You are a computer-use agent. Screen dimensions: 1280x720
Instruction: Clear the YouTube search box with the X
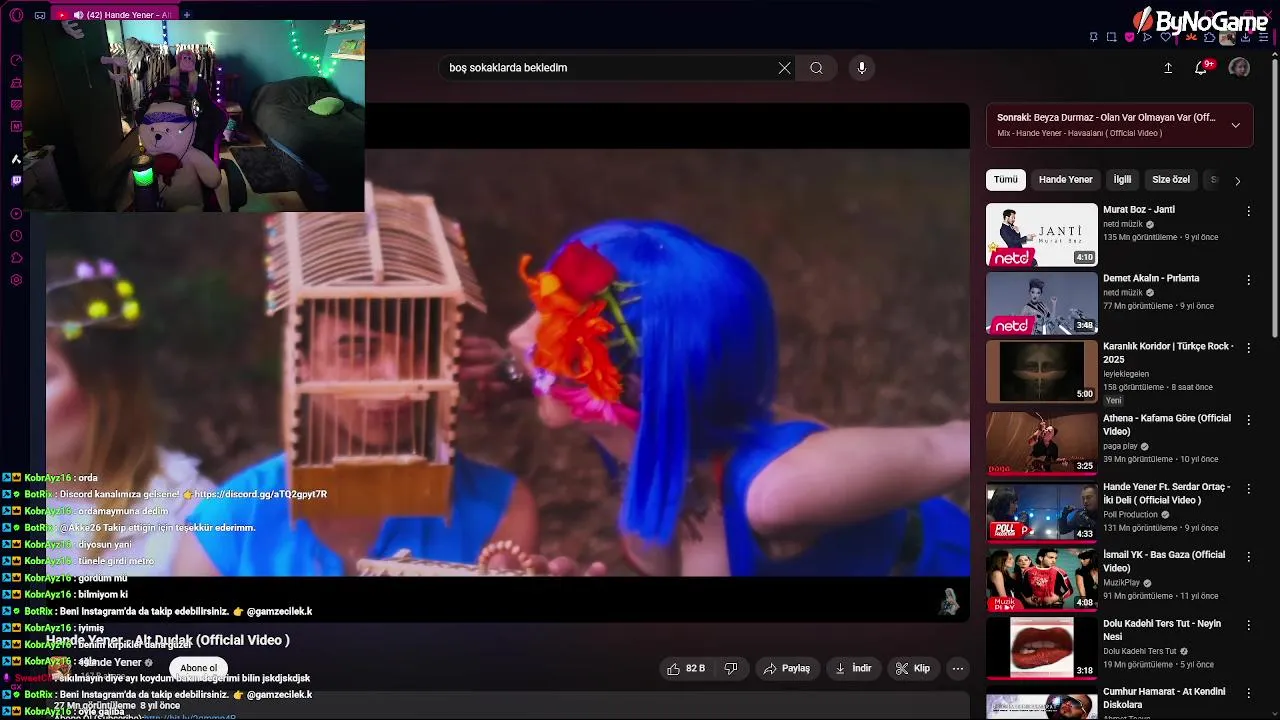[x=784, y=68]
